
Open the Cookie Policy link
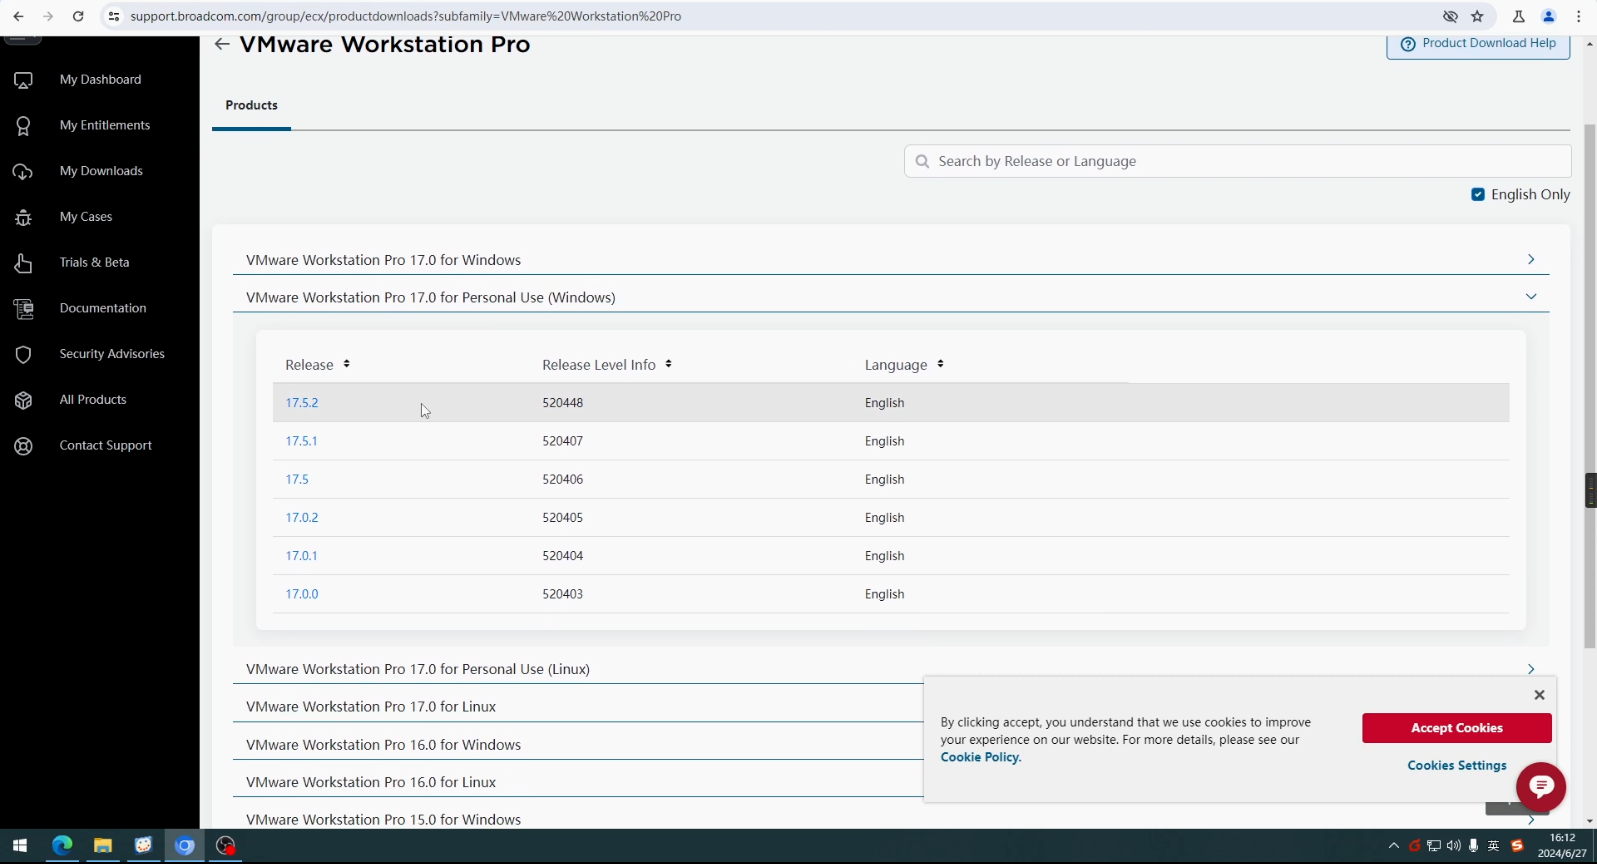click(x=980, y=758)
